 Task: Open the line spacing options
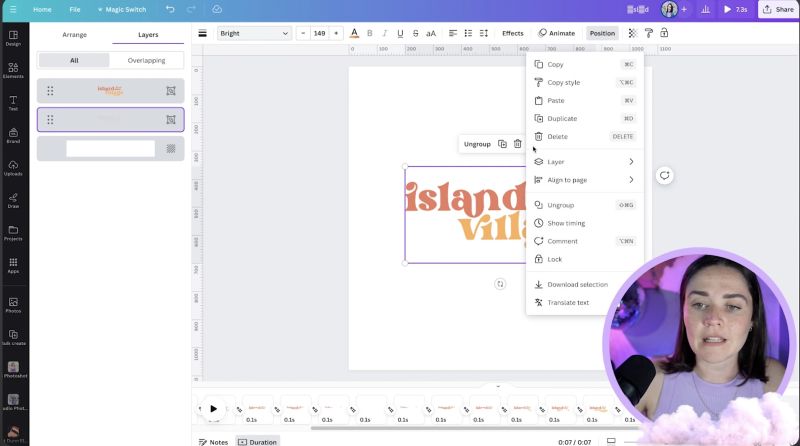coord(484,33)
